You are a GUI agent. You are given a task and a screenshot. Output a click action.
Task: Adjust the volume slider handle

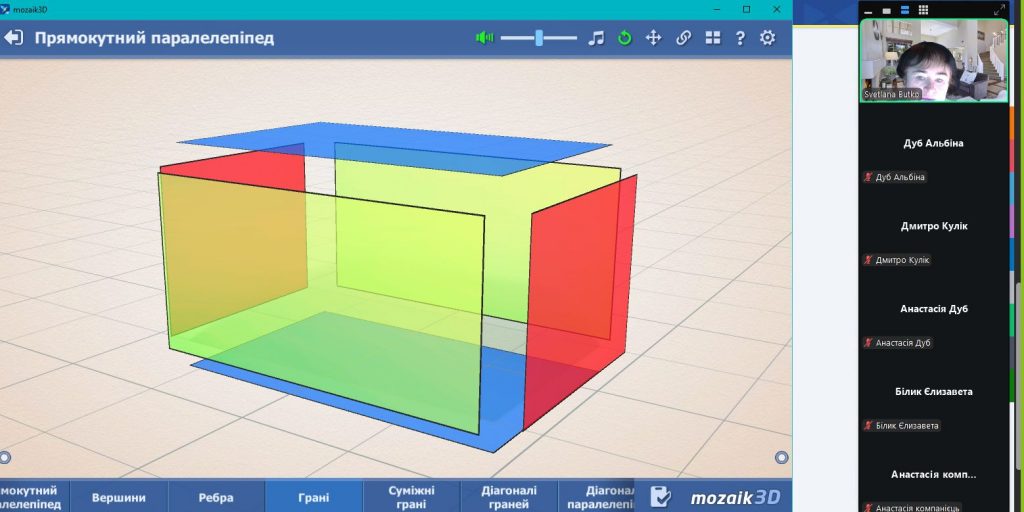pyautogui.click(x=539, y=38)
